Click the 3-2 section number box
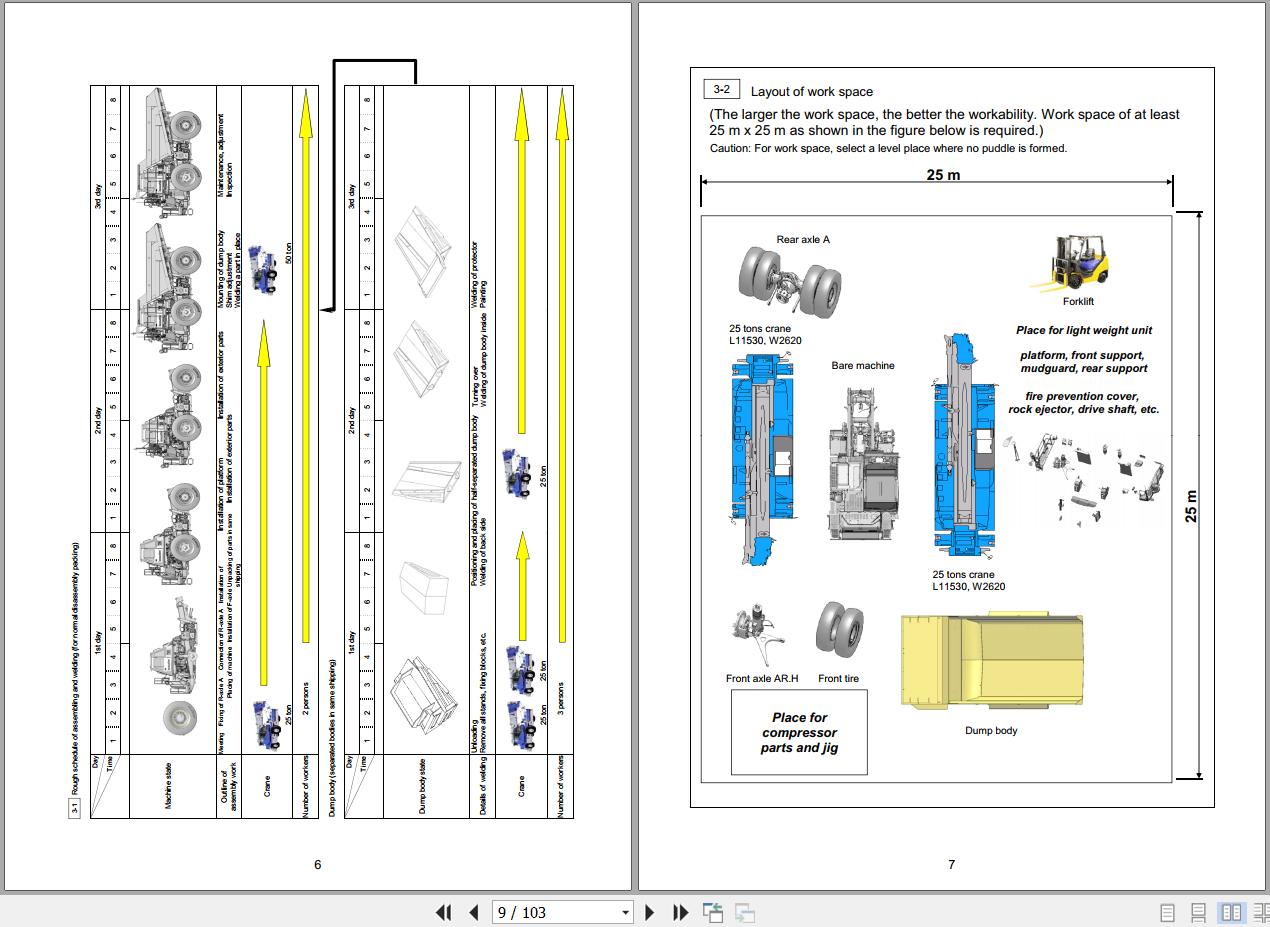 pyautogui.click(x=721, y=90)
